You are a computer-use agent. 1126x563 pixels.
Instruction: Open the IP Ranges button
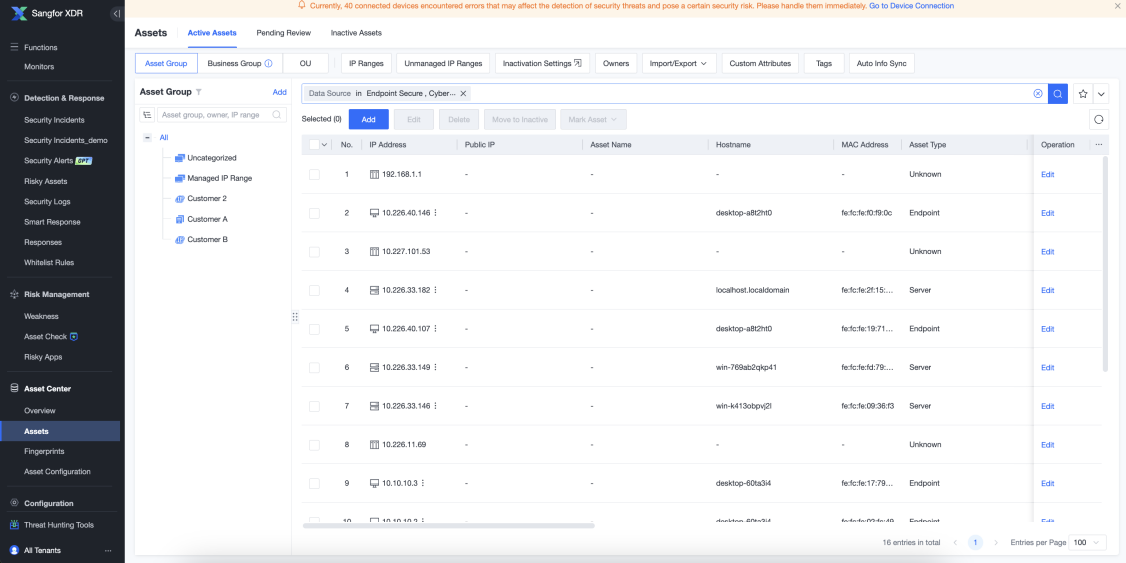click(366, 63)
